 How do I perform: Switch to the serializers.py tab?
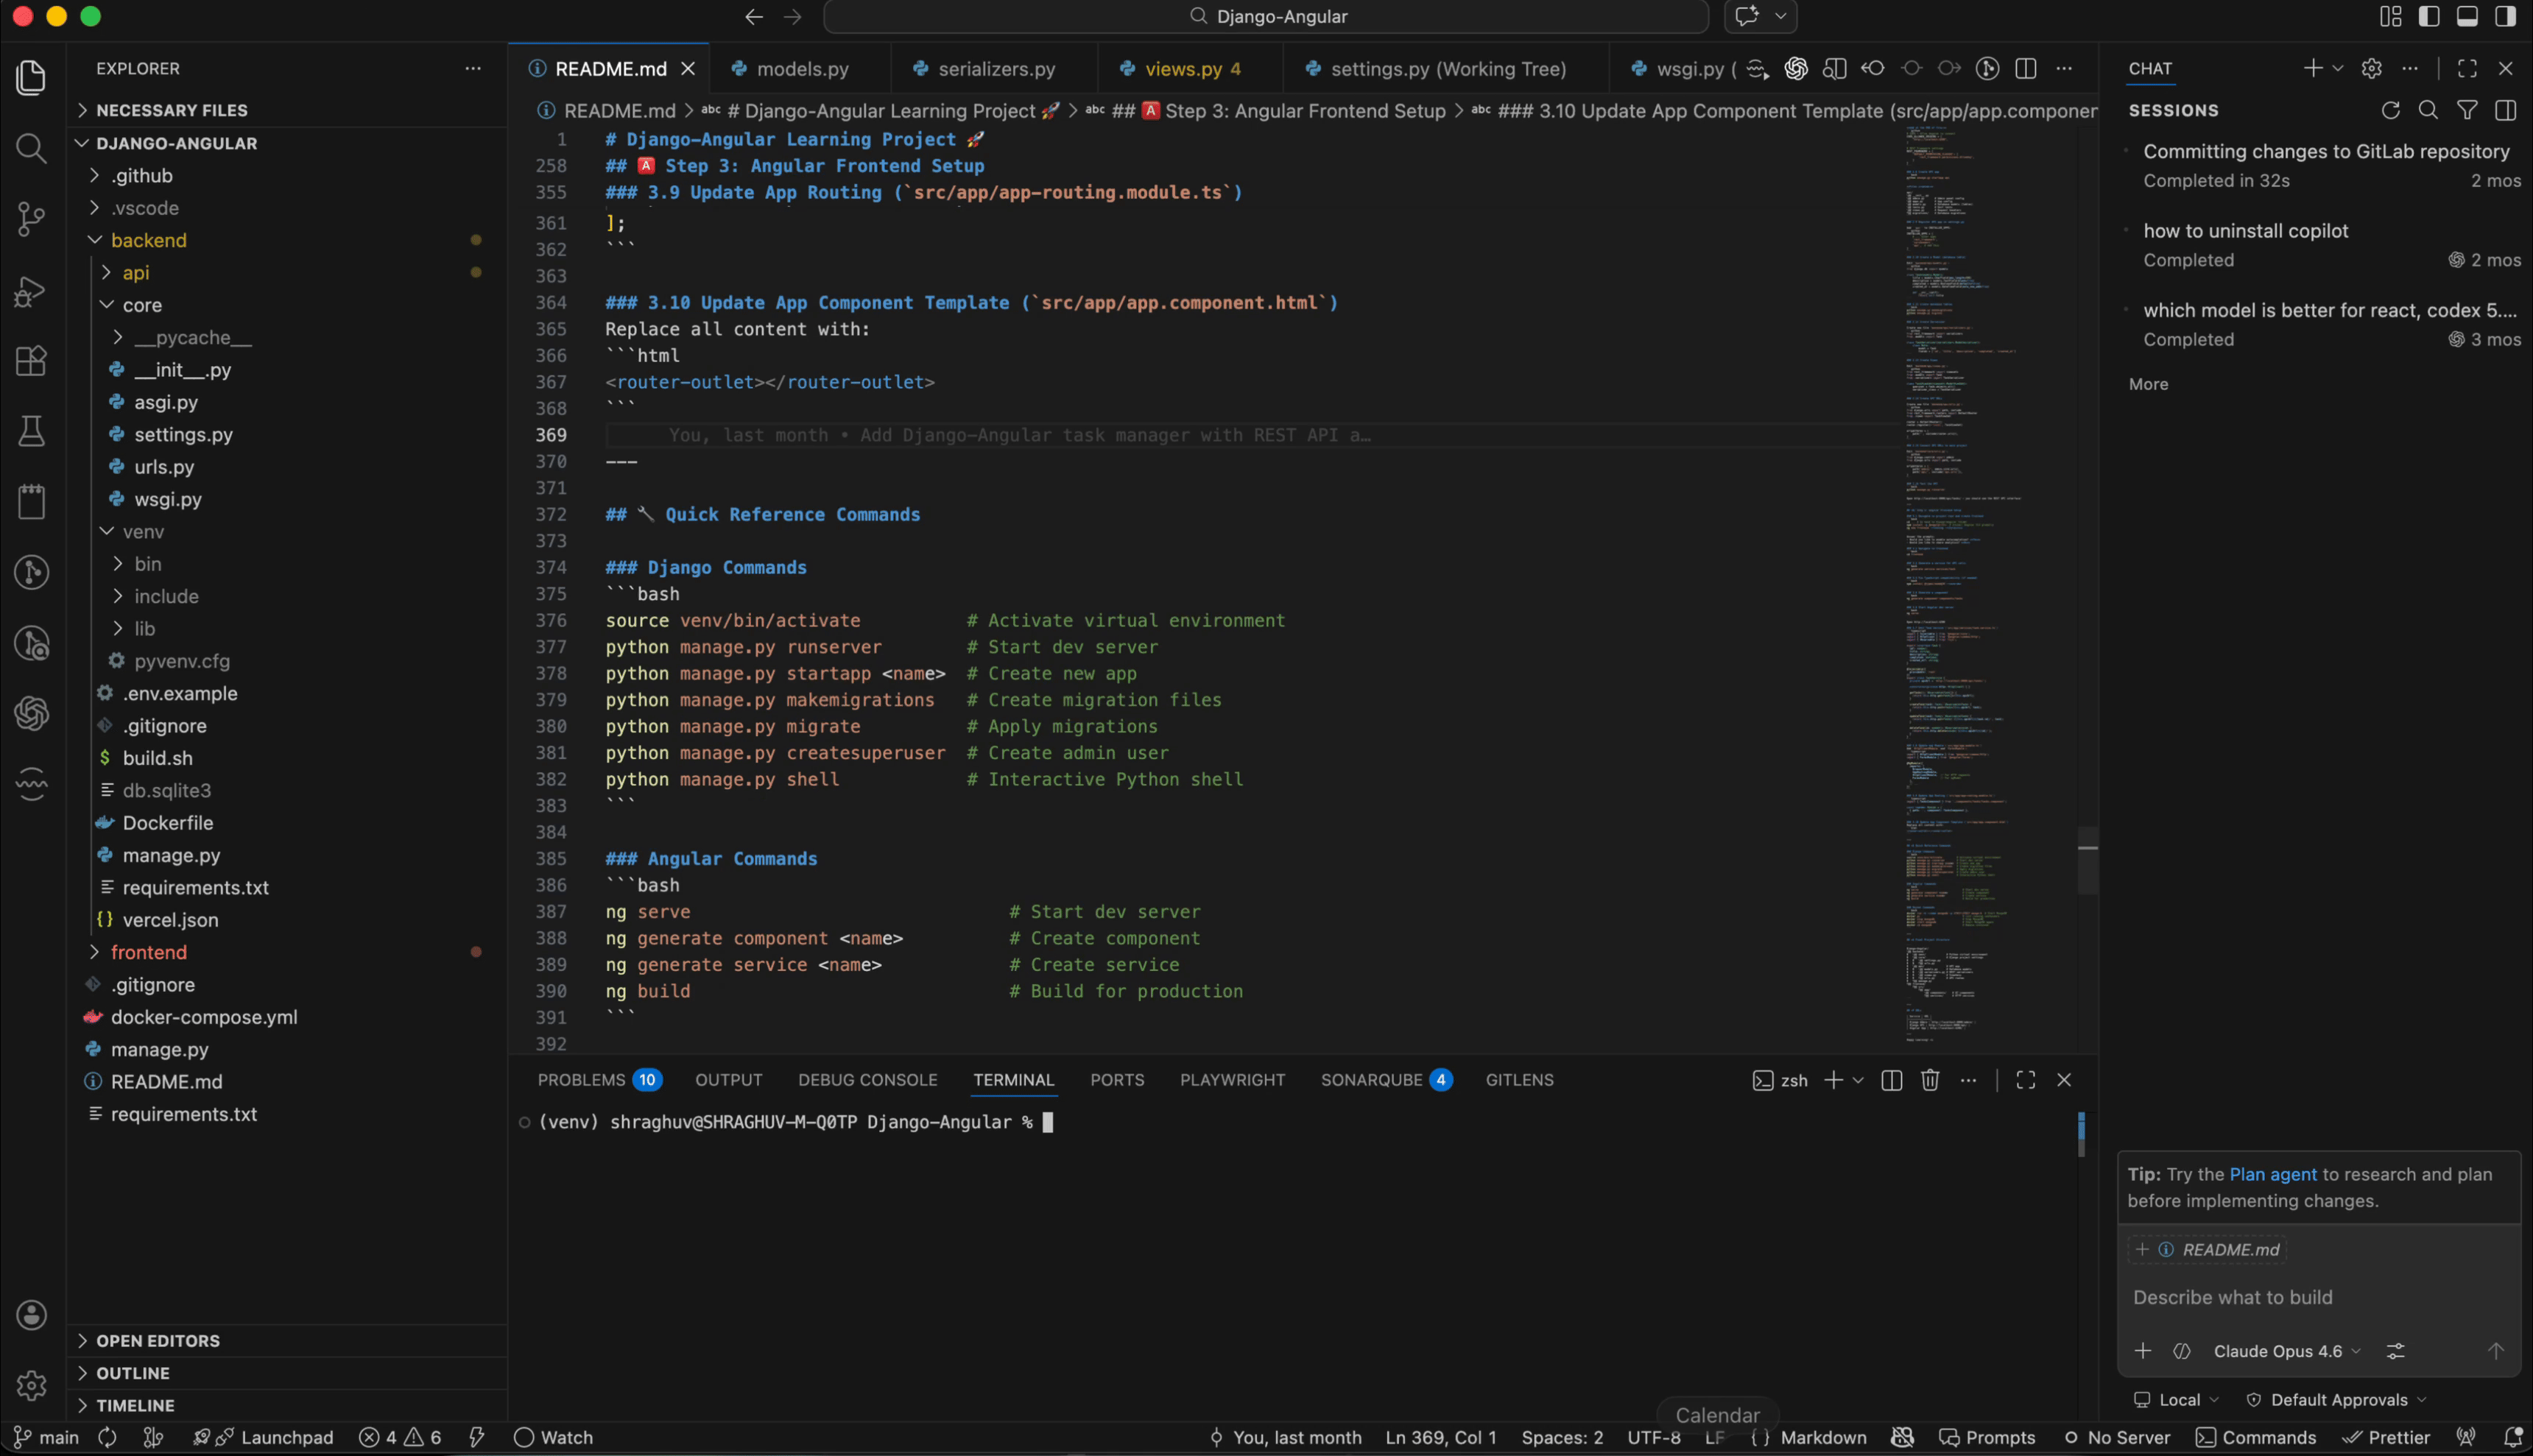pyautogui.click(x=995, y=68)
